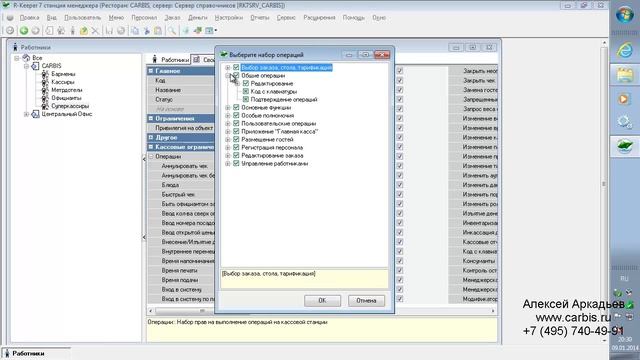Open the Windows Media Player icon

[624, 99]
